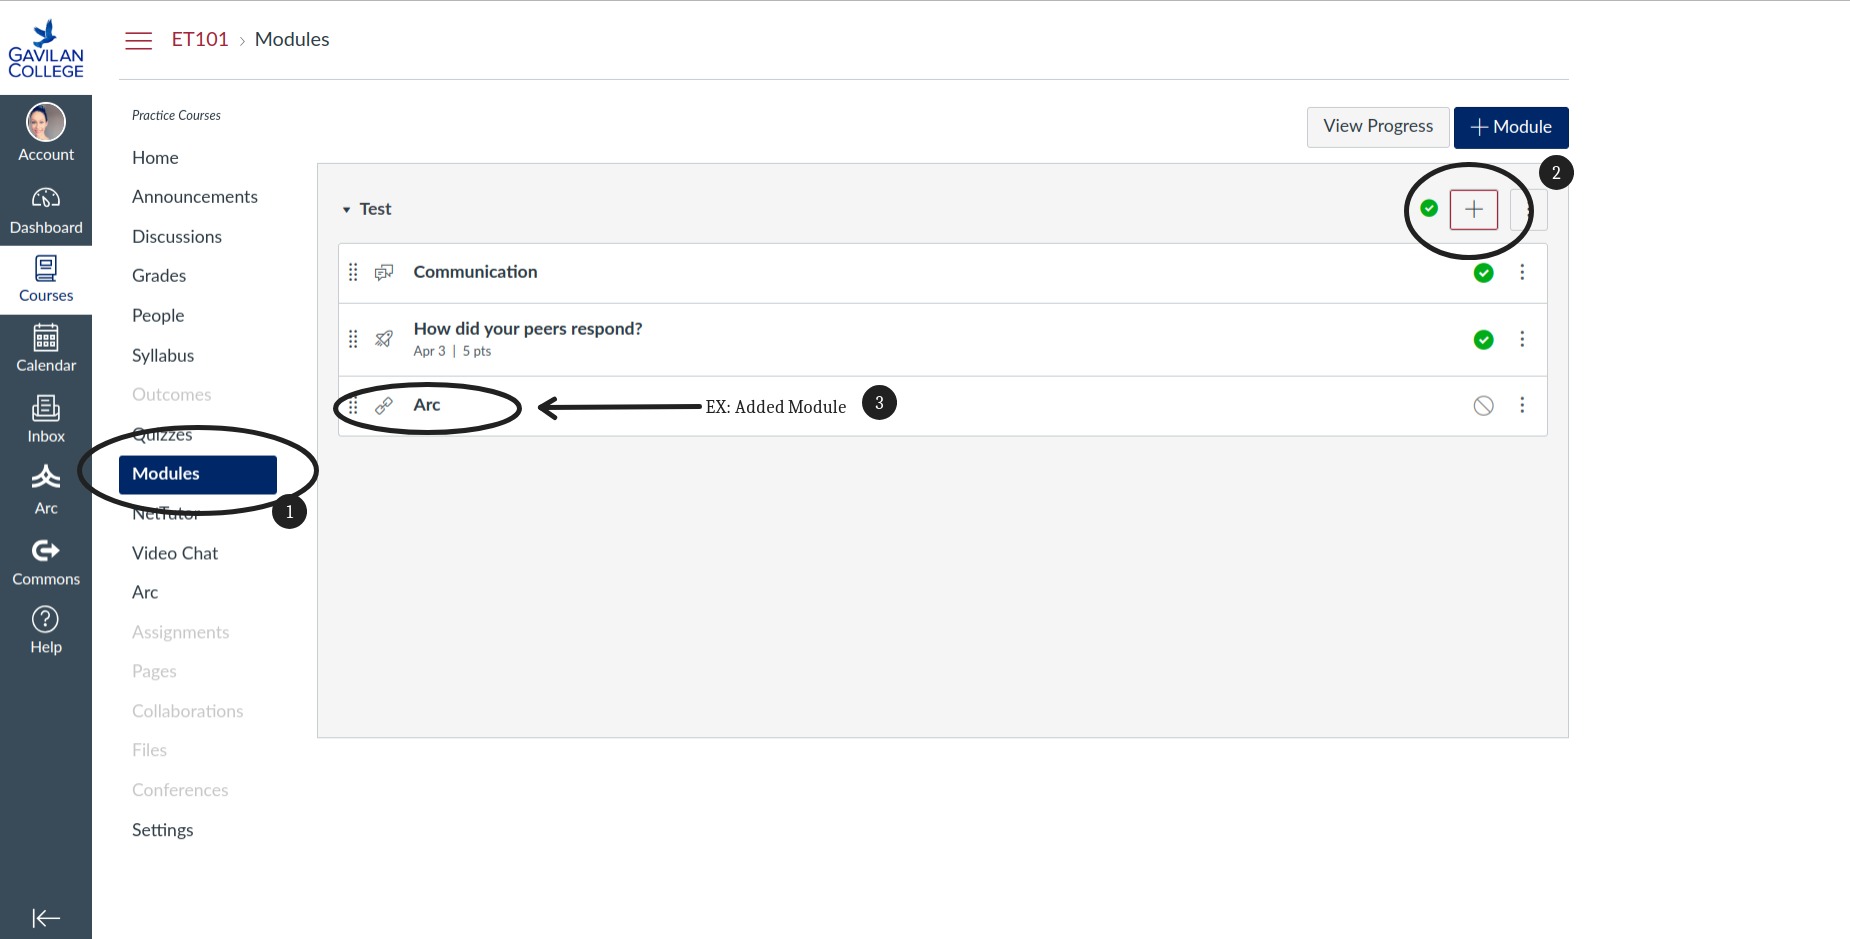This screenshot has height=939, width=1850.
Task: Click the plus icon to add item to Test
Action: [x=1473, y=209]
